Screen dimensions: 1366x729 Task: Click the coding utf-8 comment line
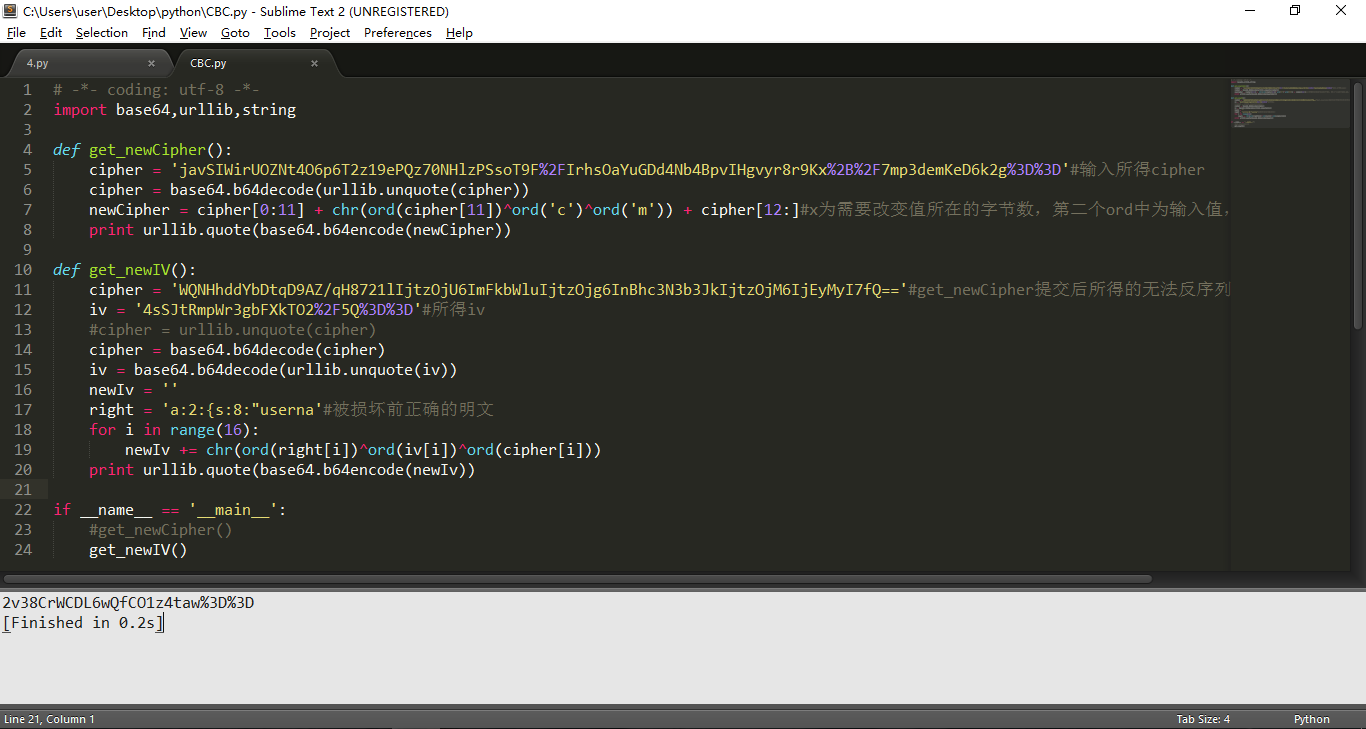point(157,90)
